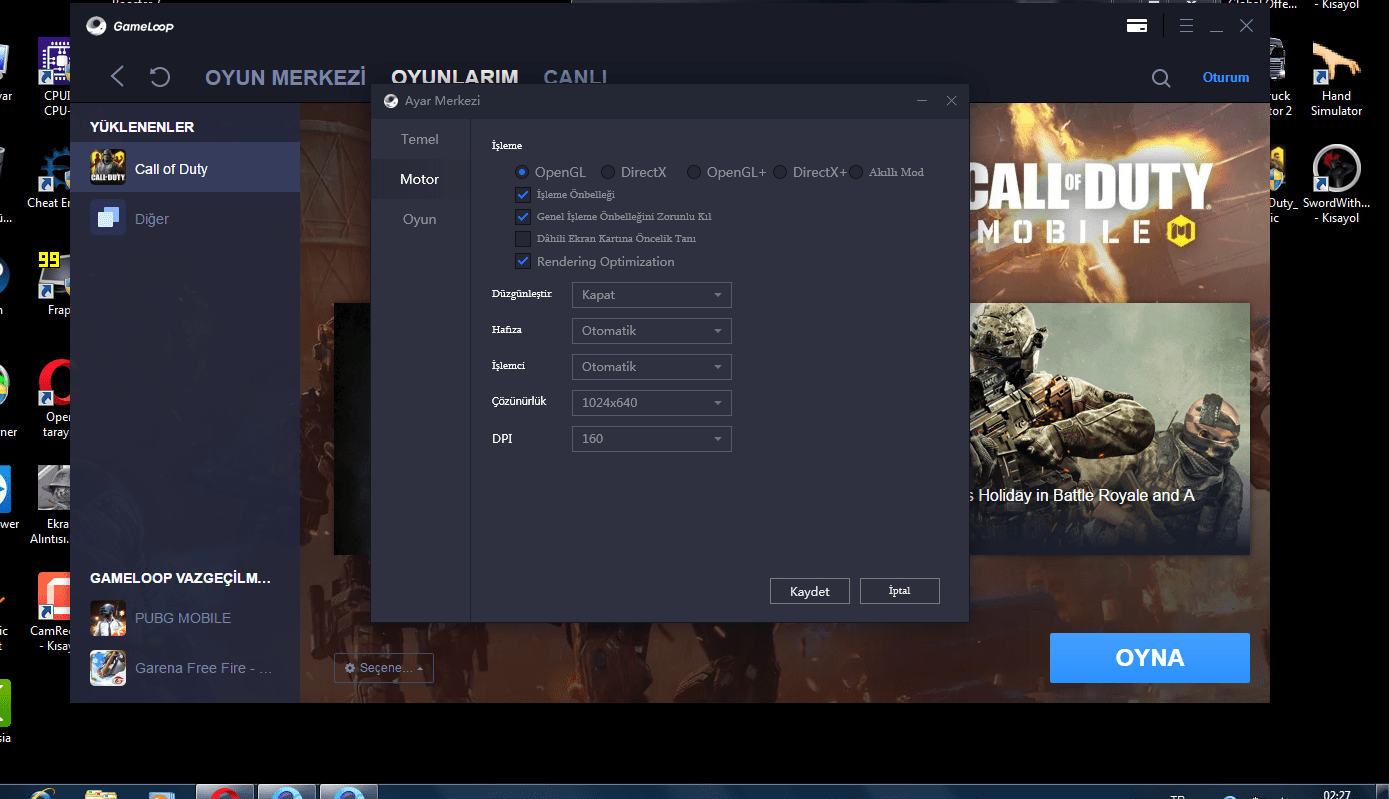Open the CANLI tab
The width and height of the screenshot is (1389, 799).
tap(575, 77)
